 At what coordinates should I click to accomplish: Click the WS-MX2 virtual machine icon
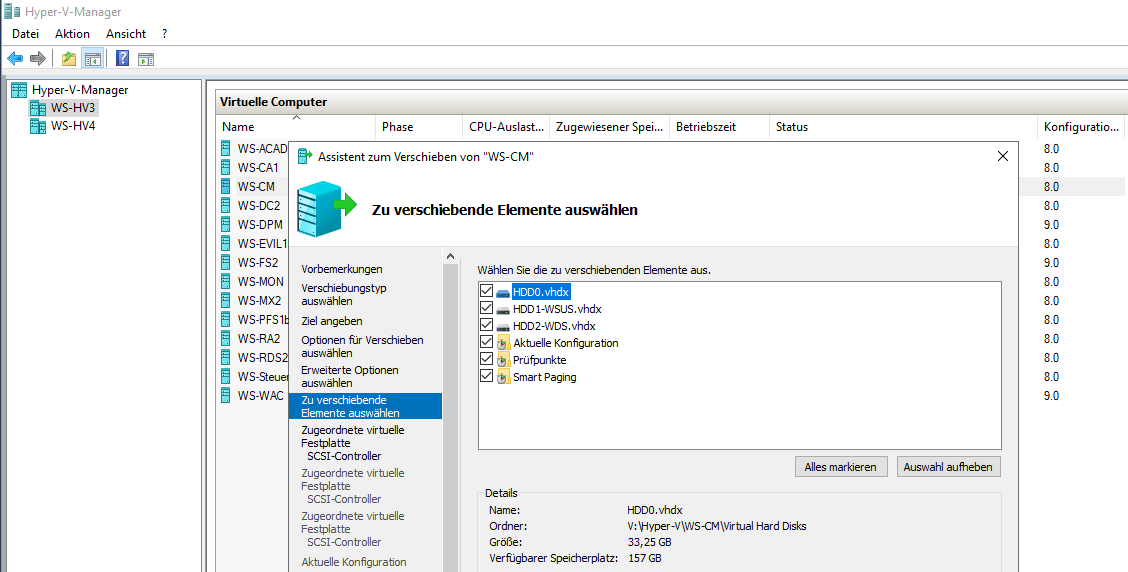226,301
